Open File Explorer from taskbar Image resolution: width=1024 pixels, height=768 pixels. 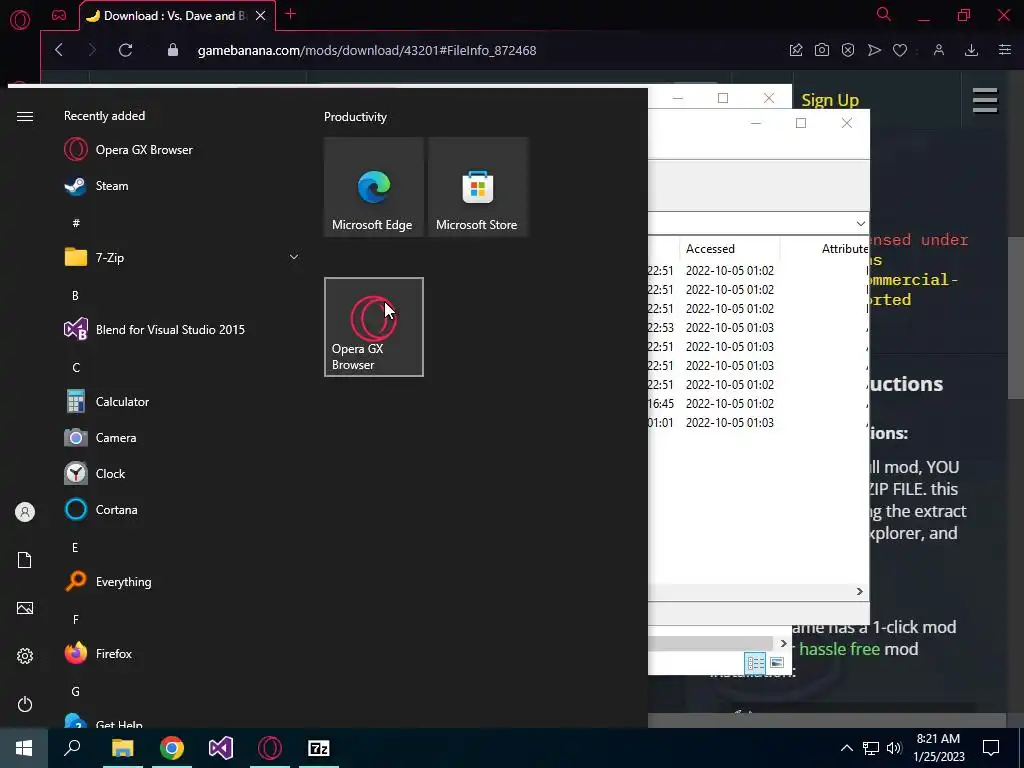click(x=122, y=748)
